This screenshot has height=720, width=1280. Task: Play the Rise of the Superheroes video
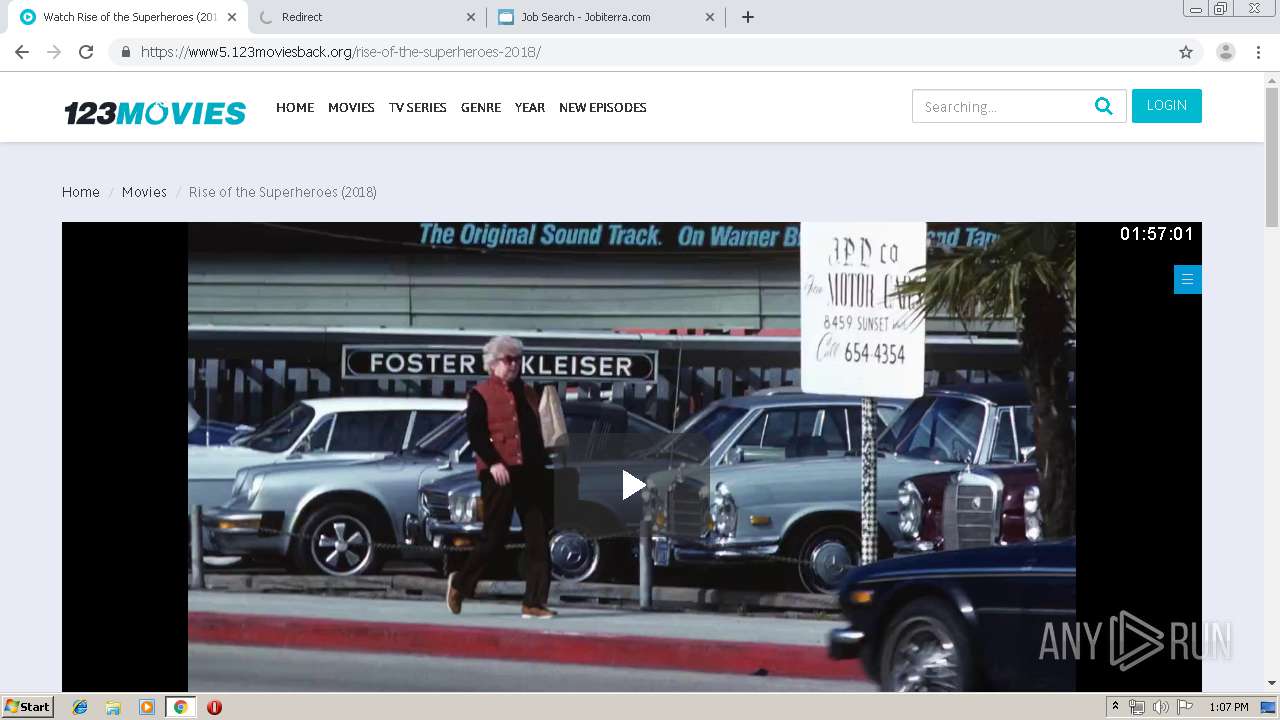click(x=632, y=485)
